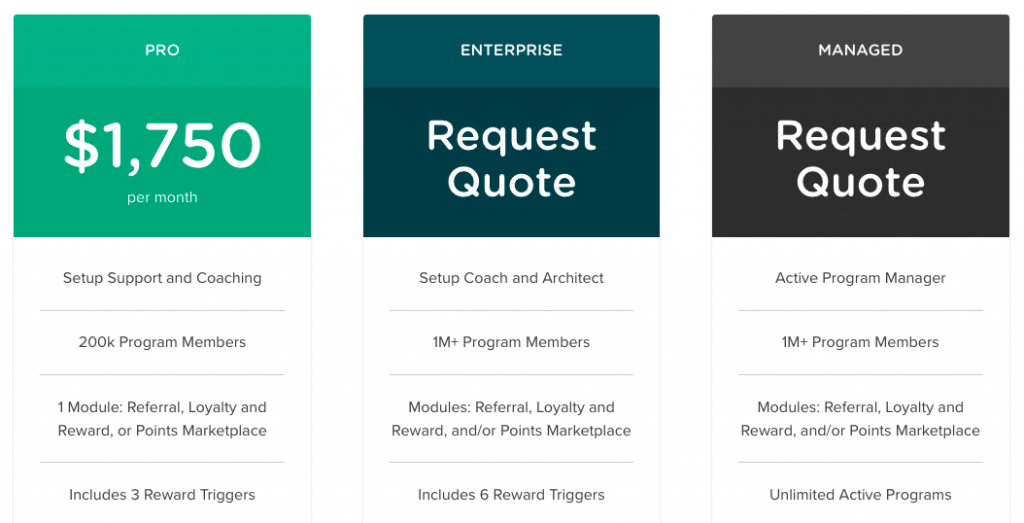
Task: Click Enterprise Request Quote panel
Action: pos(511,162)
